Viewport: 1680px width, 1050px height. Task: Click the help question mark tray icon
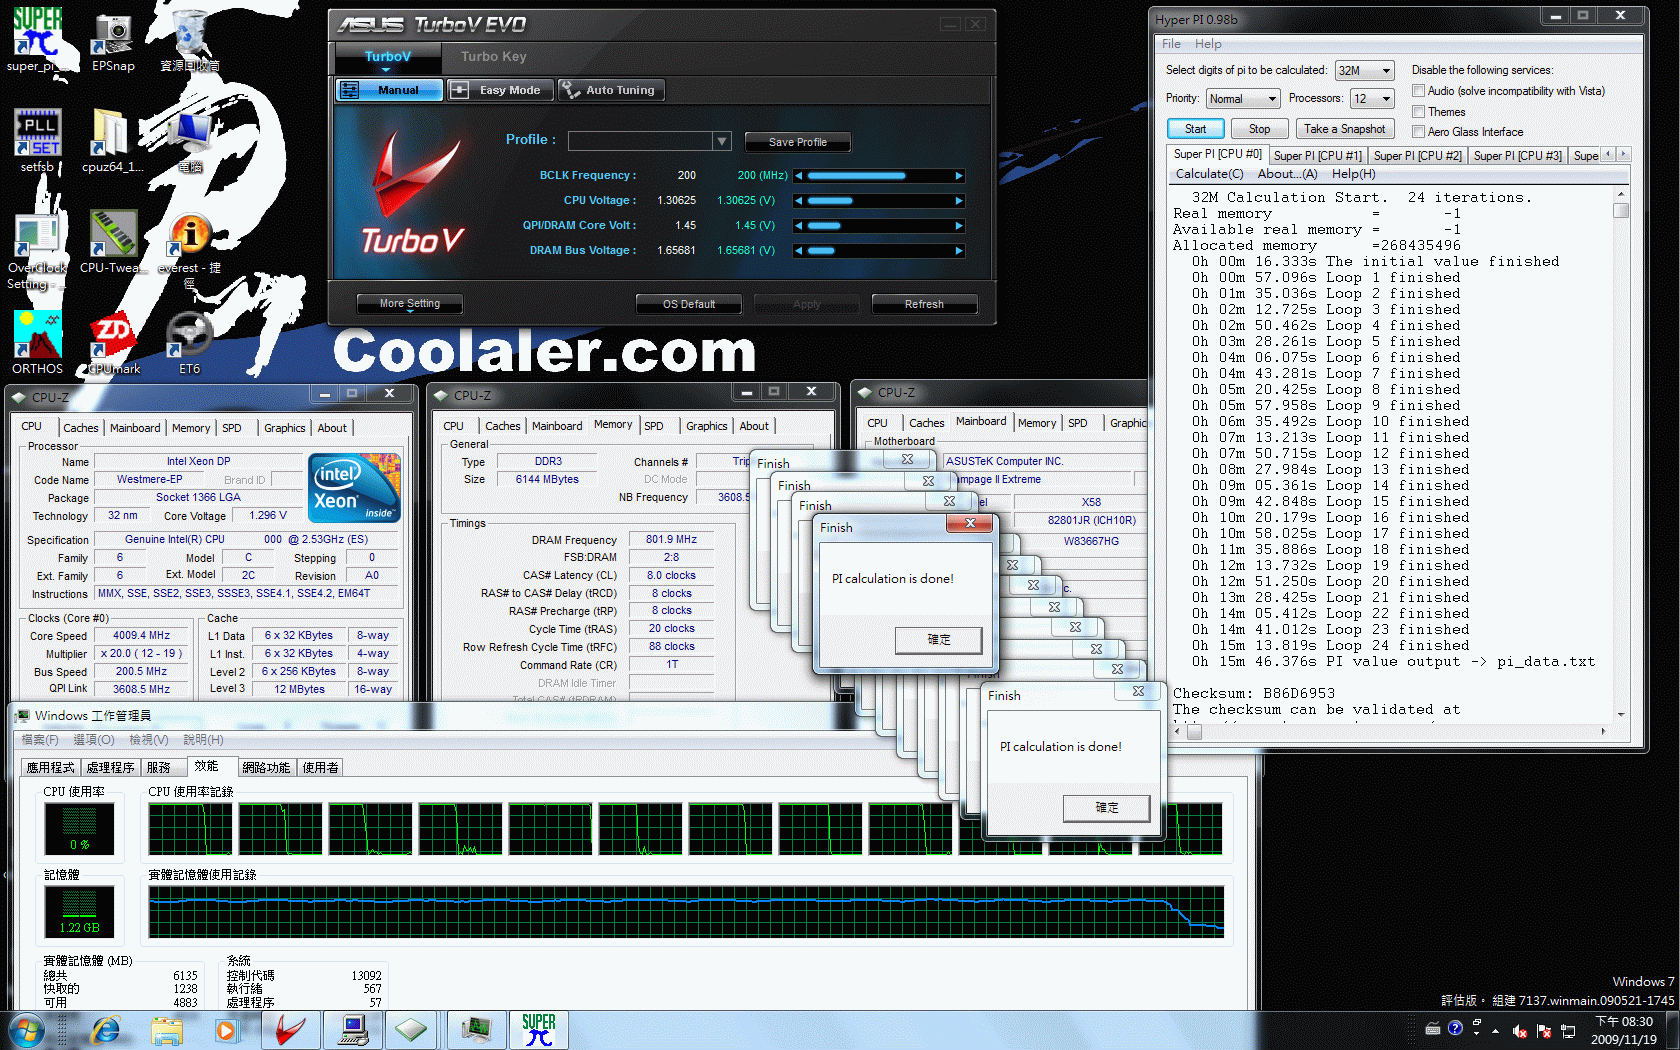(x=1455, y=1028)
